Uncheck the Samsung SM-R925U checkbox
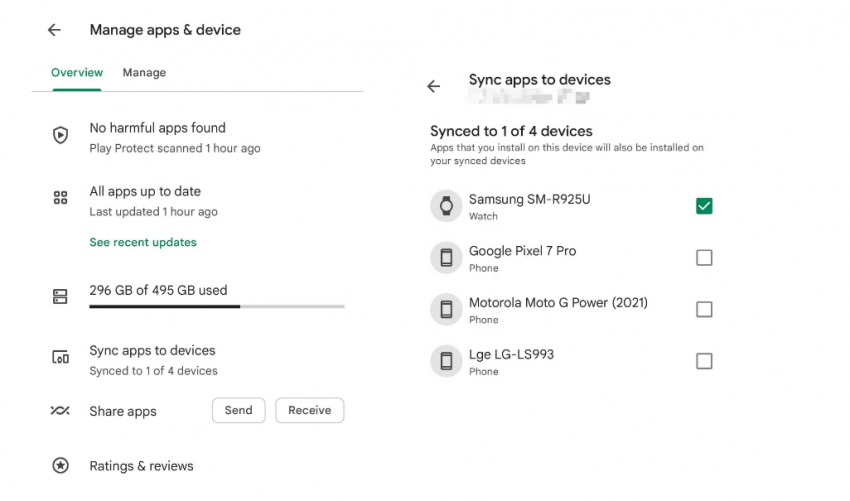This screenshot has height=501, width=850. point(704,206)
